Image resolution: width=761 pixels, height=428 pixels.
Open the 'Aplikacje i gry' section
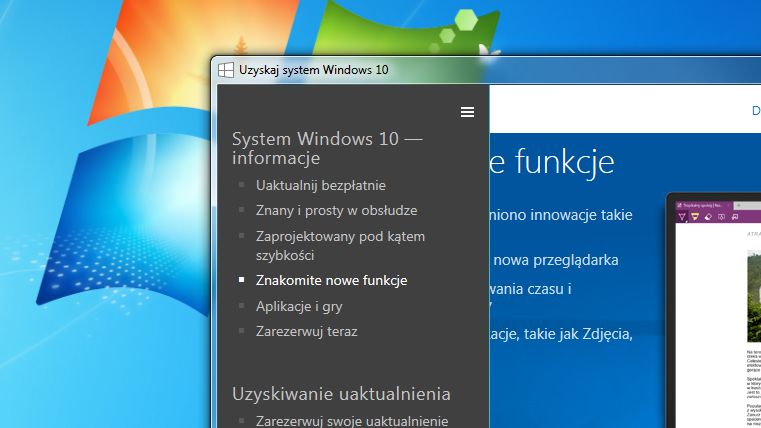tap(299, 306)
